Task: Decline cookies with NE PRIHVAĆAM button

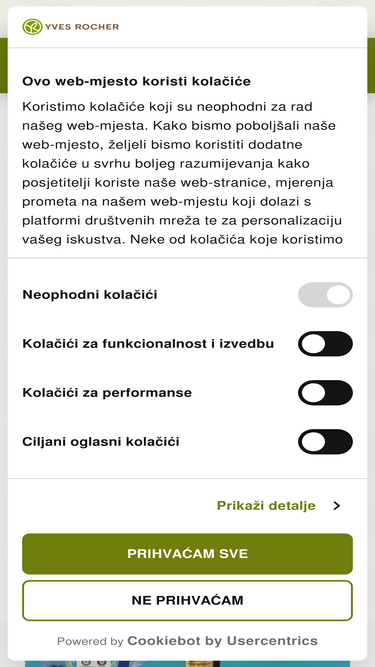Action: coord(188,600)
